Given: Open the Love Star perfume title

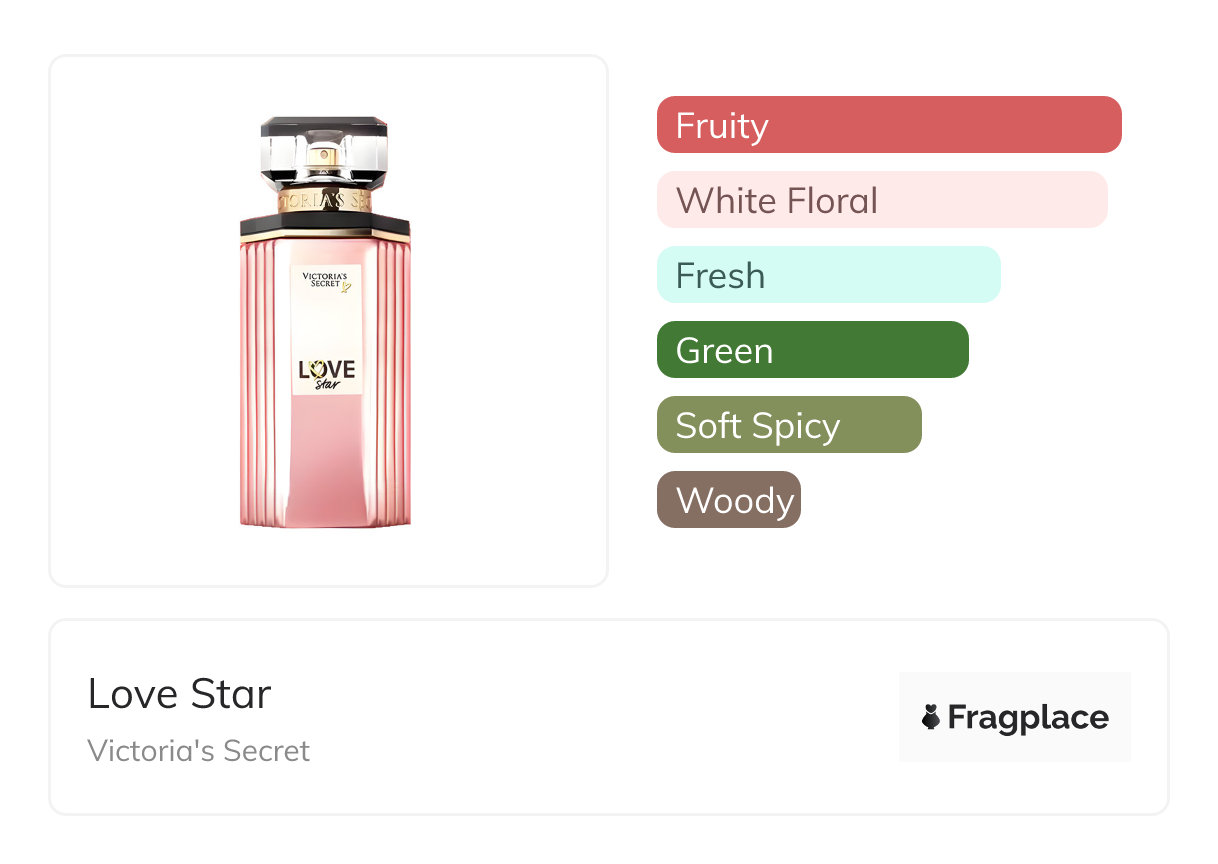Looking at the screenshot, I should [x=179, y=694].
